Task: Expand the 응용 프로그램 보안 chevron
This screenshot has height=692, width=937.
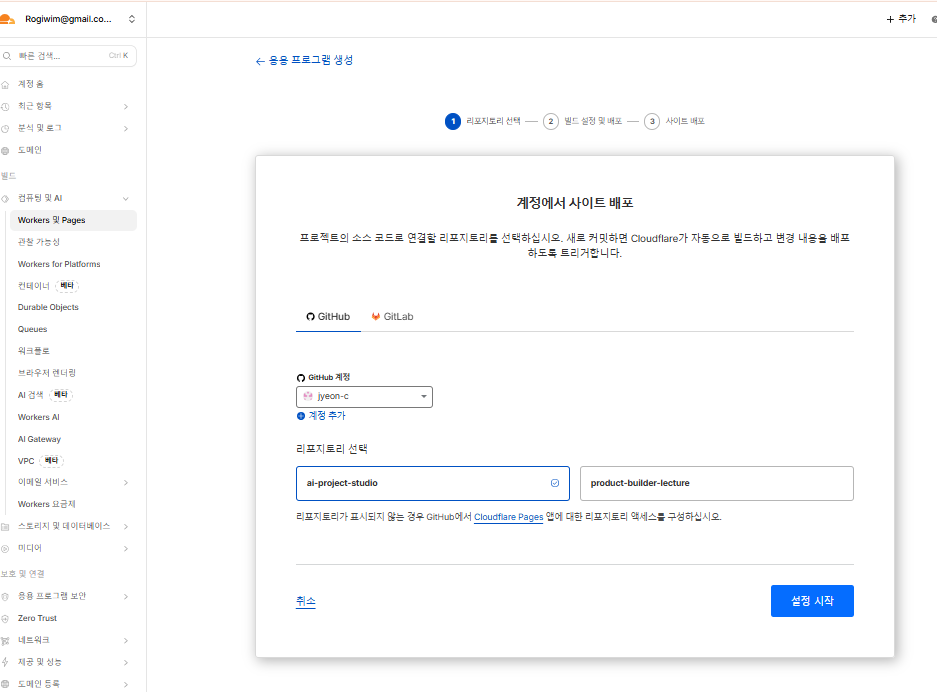Action: point(125,596)
